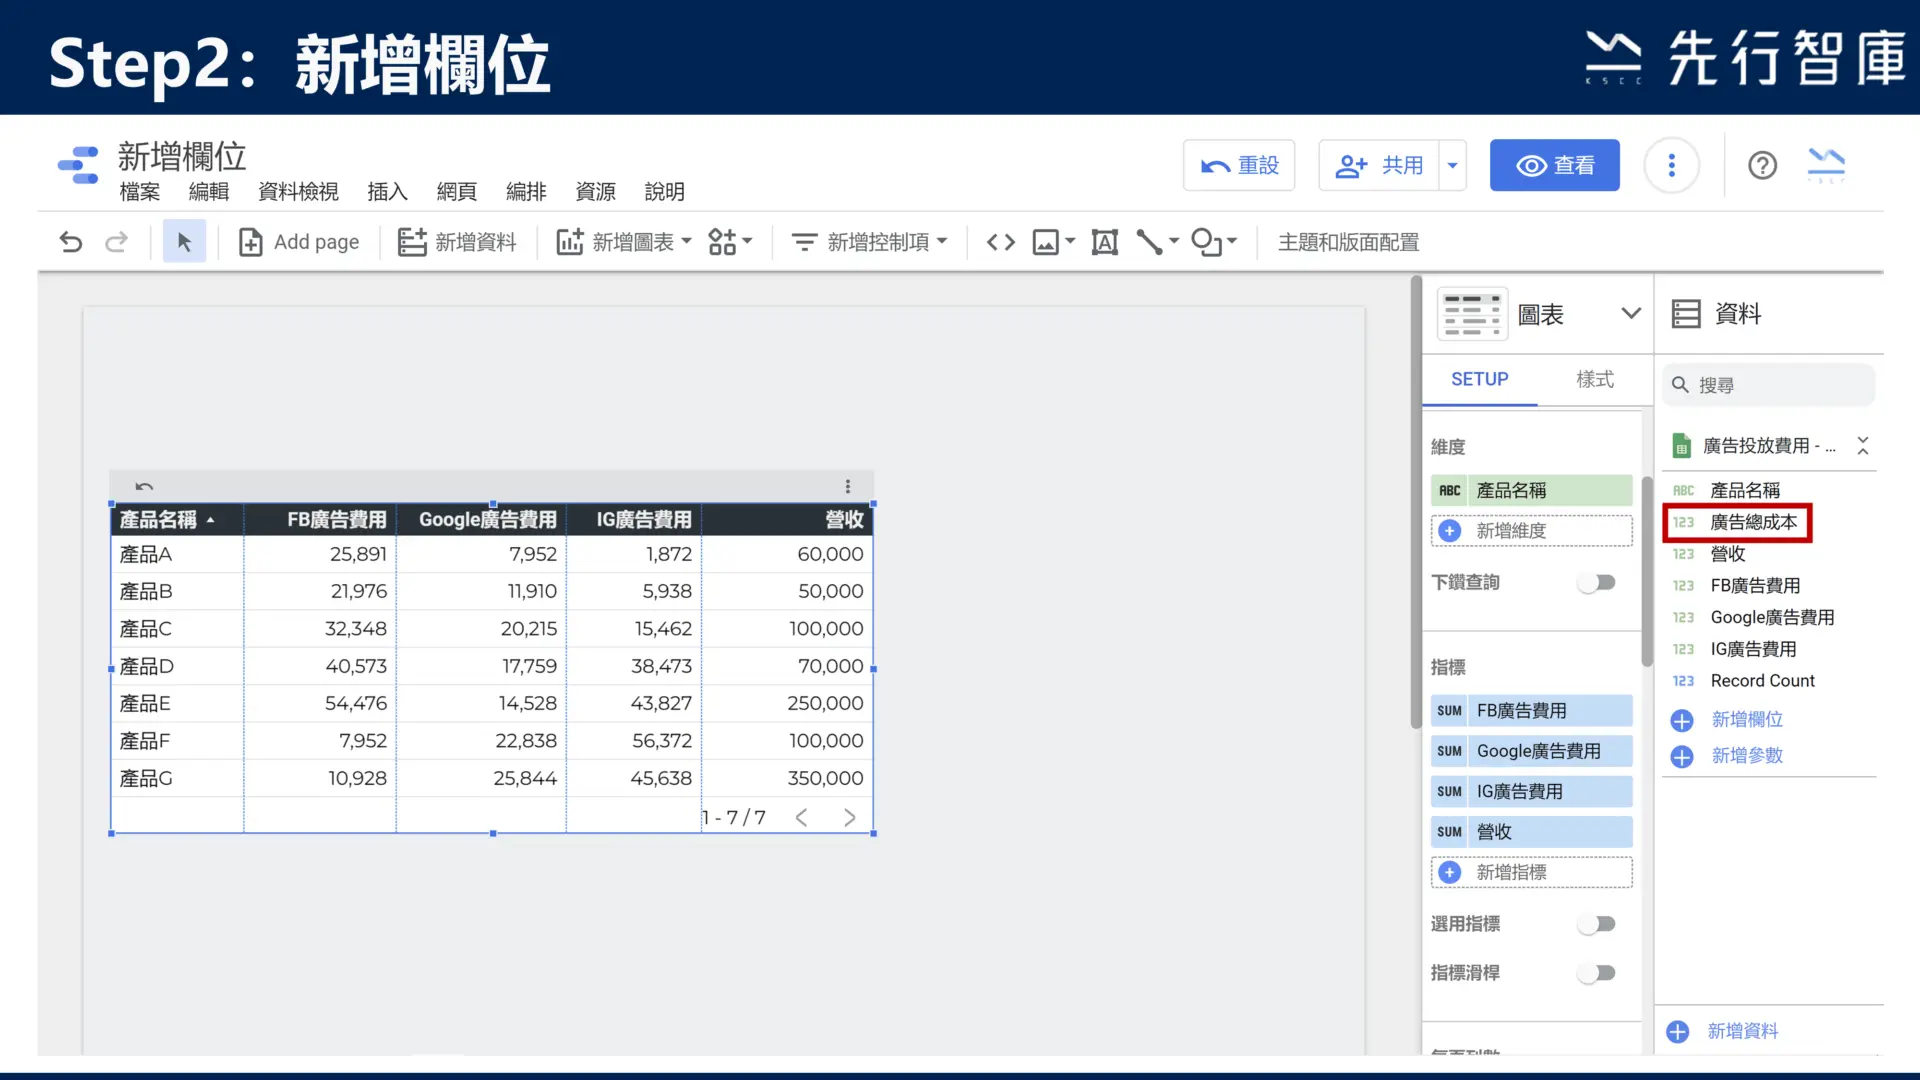Click the redo arrow in toolbar
Screen dimensions: 1920x1080
click(117, 242)
